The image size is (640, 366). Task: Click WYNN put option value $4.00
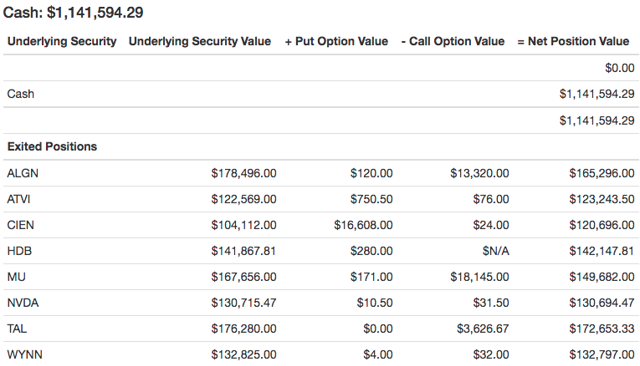coord(378,355)
